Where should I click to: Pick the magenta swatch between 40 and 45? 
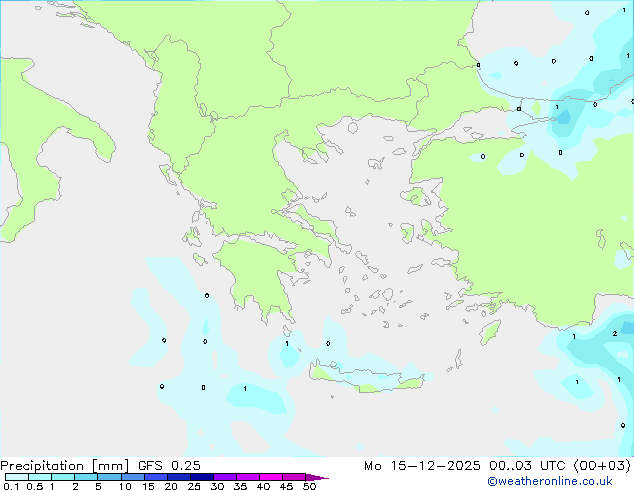tap(271, 477)
